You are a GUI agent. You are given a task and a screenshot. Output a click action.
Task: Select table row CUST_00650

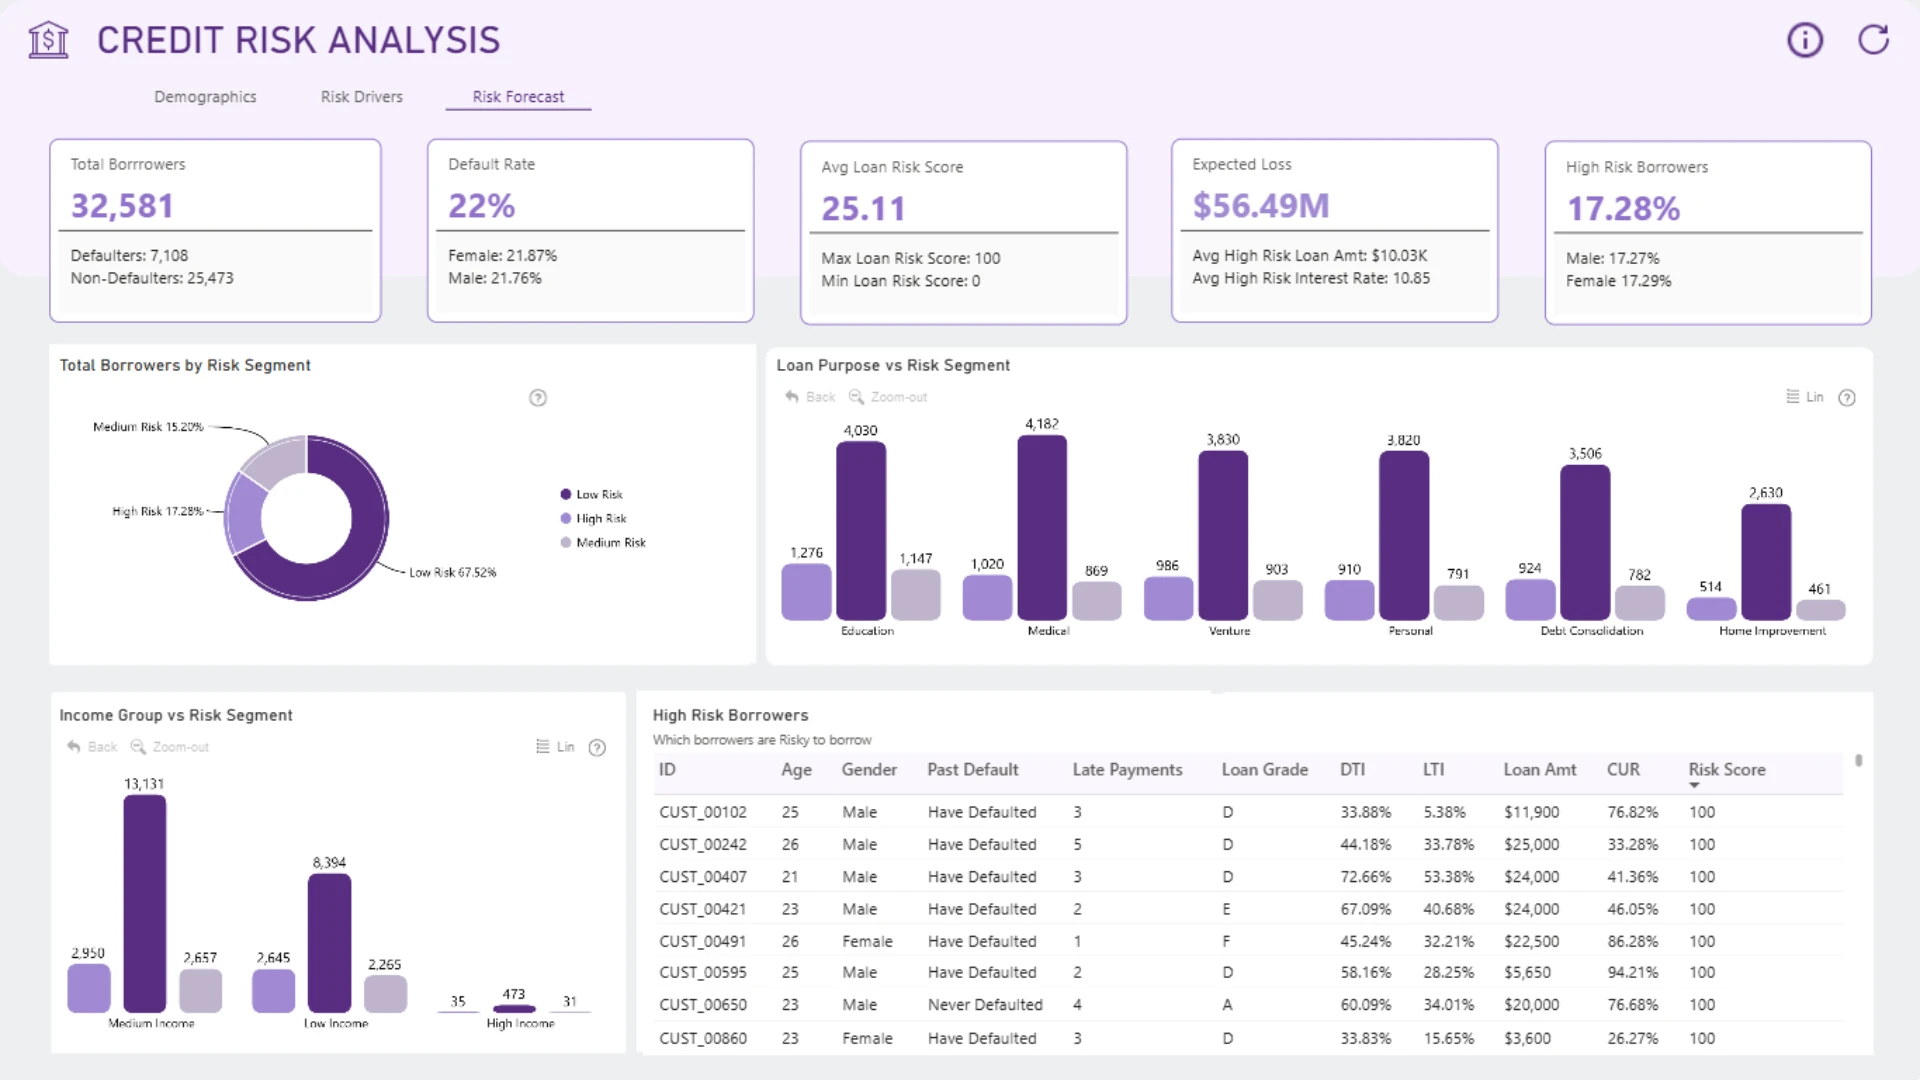click(x=1248, y=1004)
